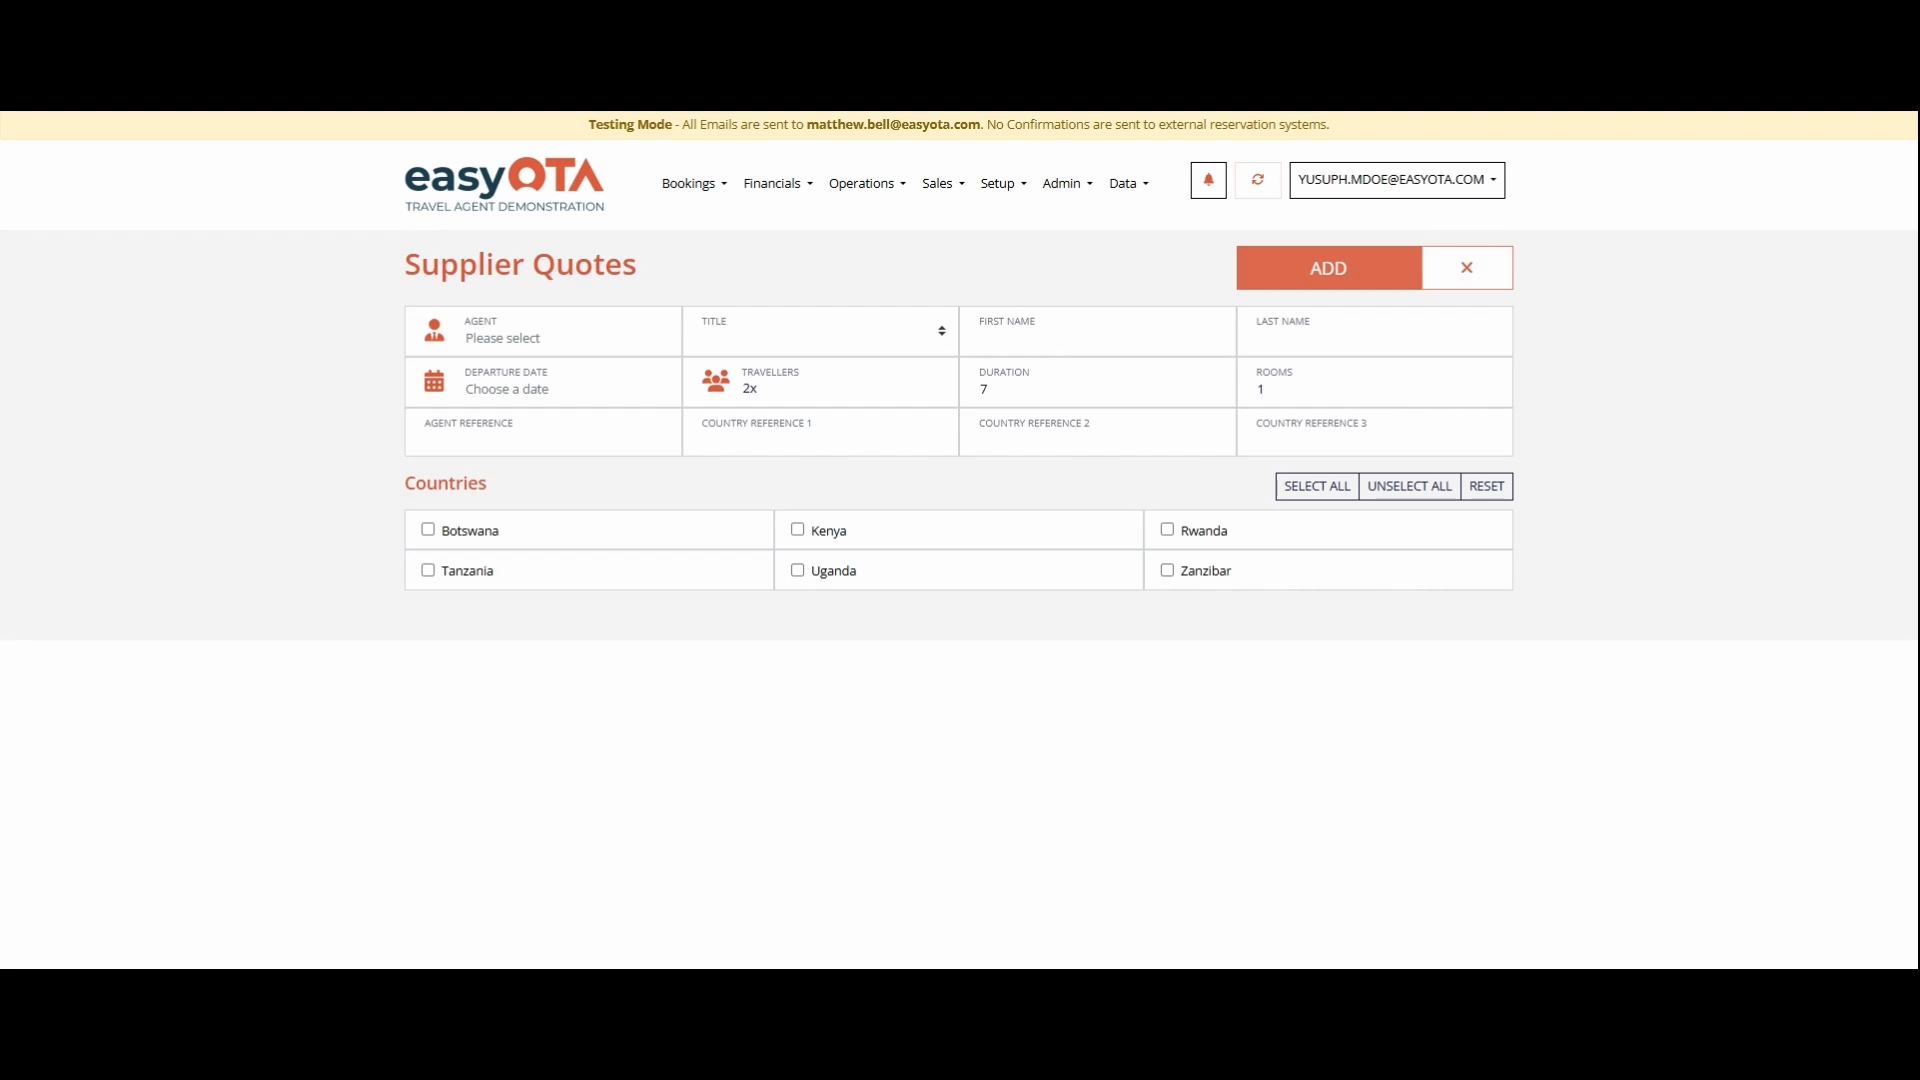Tick the Kenya checkbox
1920x1080 pixels.
797,529
